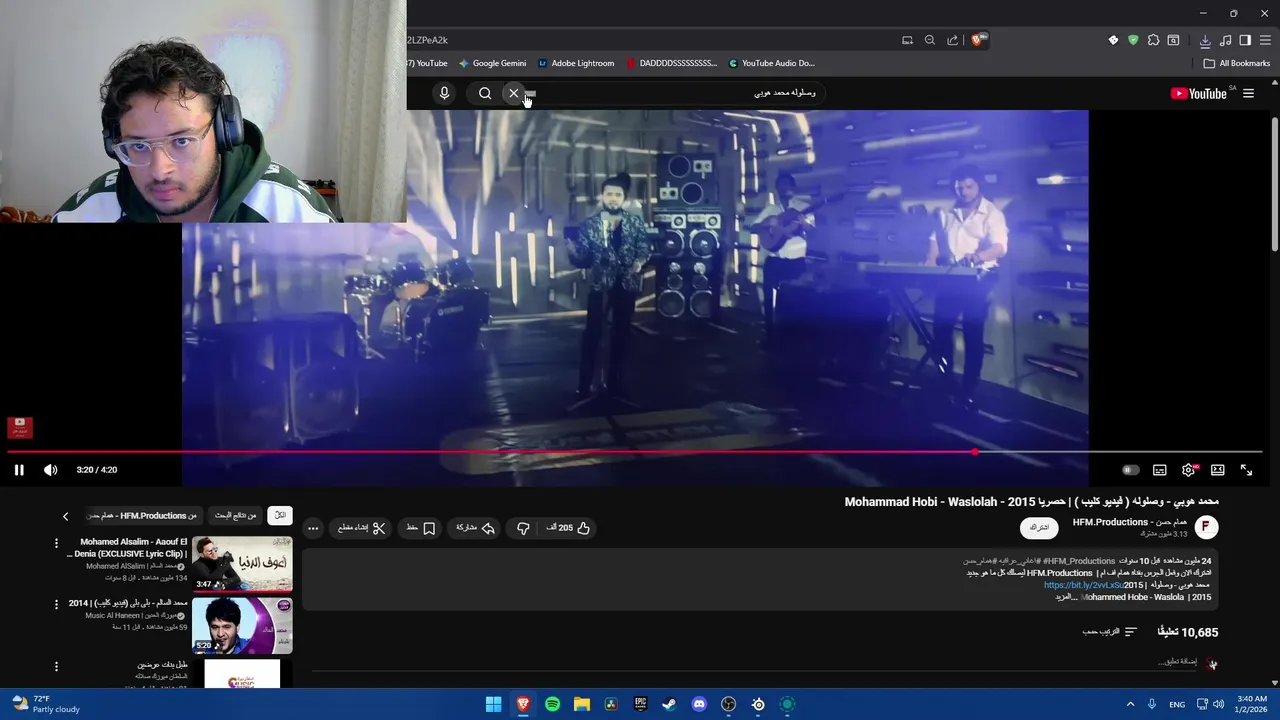Switch to theater mode view
The height and width of the screenshot is (720, 1280).
tap(1217, 470)
